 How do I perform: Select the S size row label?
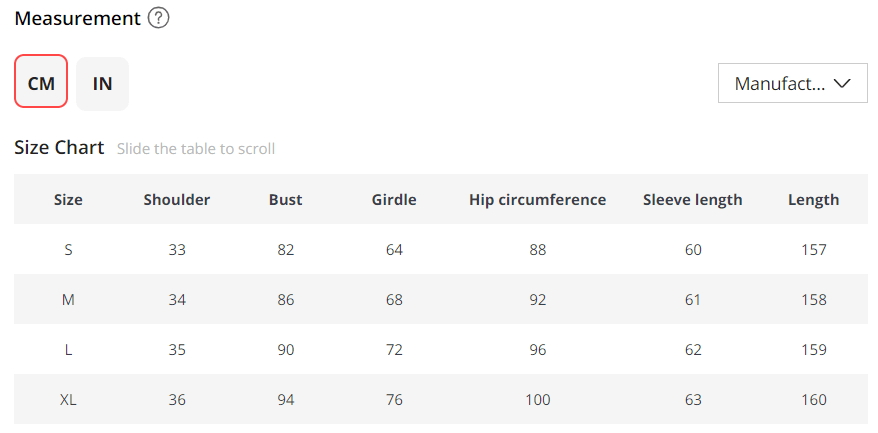pos(68,249)
